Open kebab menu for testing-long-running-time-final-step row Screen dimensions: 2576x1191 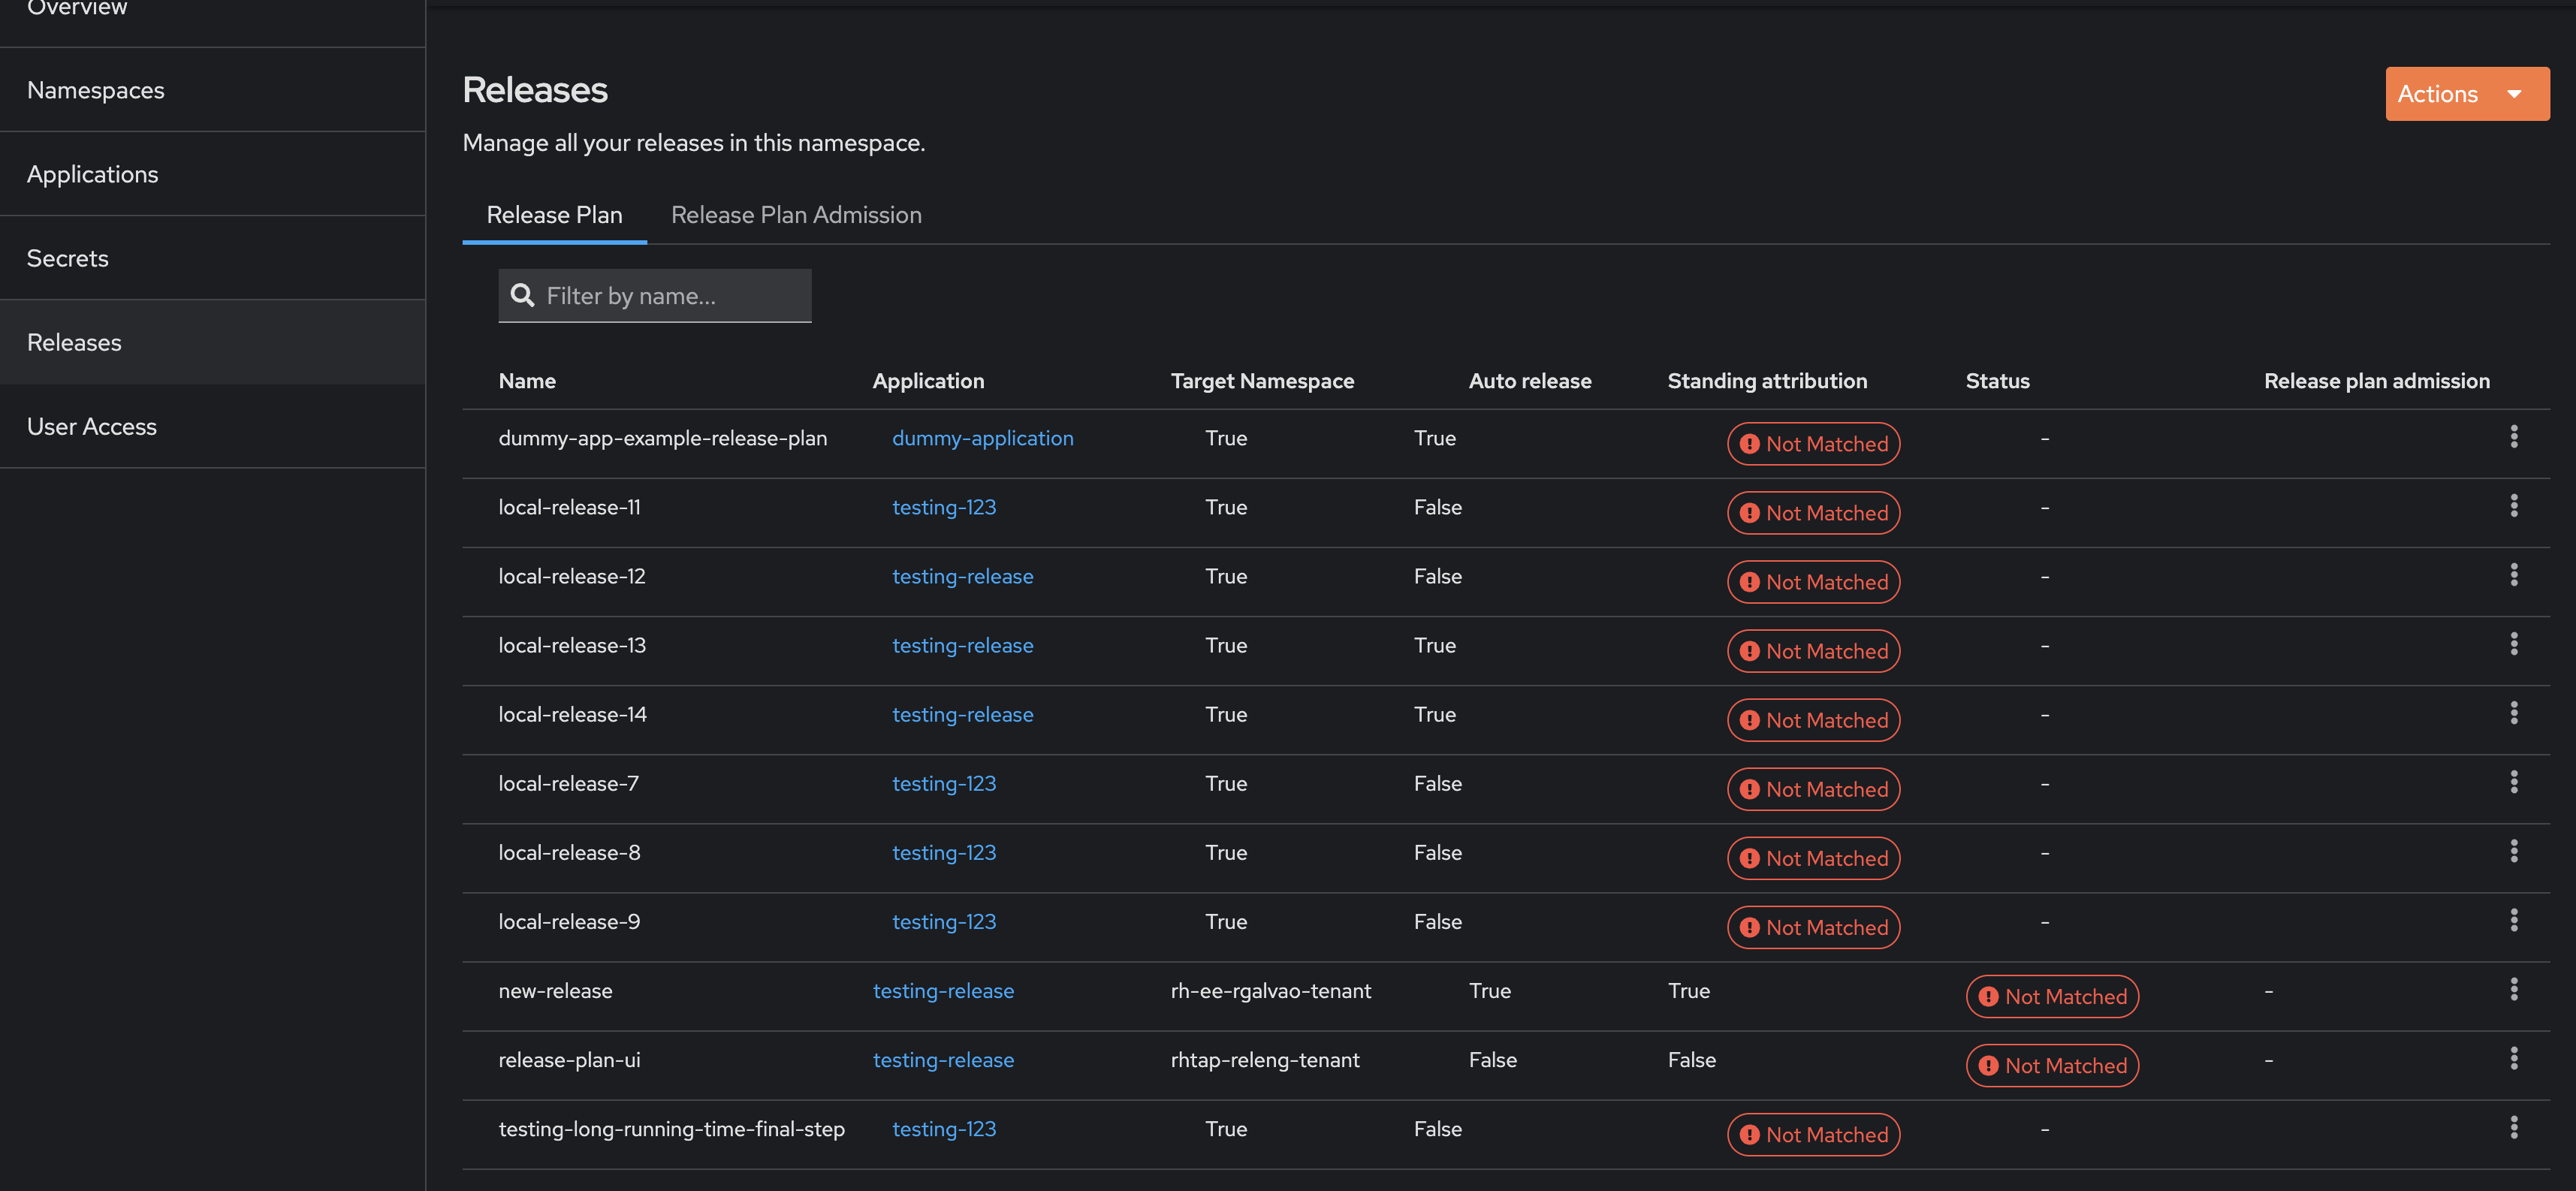click(x=2513, y=1127)
